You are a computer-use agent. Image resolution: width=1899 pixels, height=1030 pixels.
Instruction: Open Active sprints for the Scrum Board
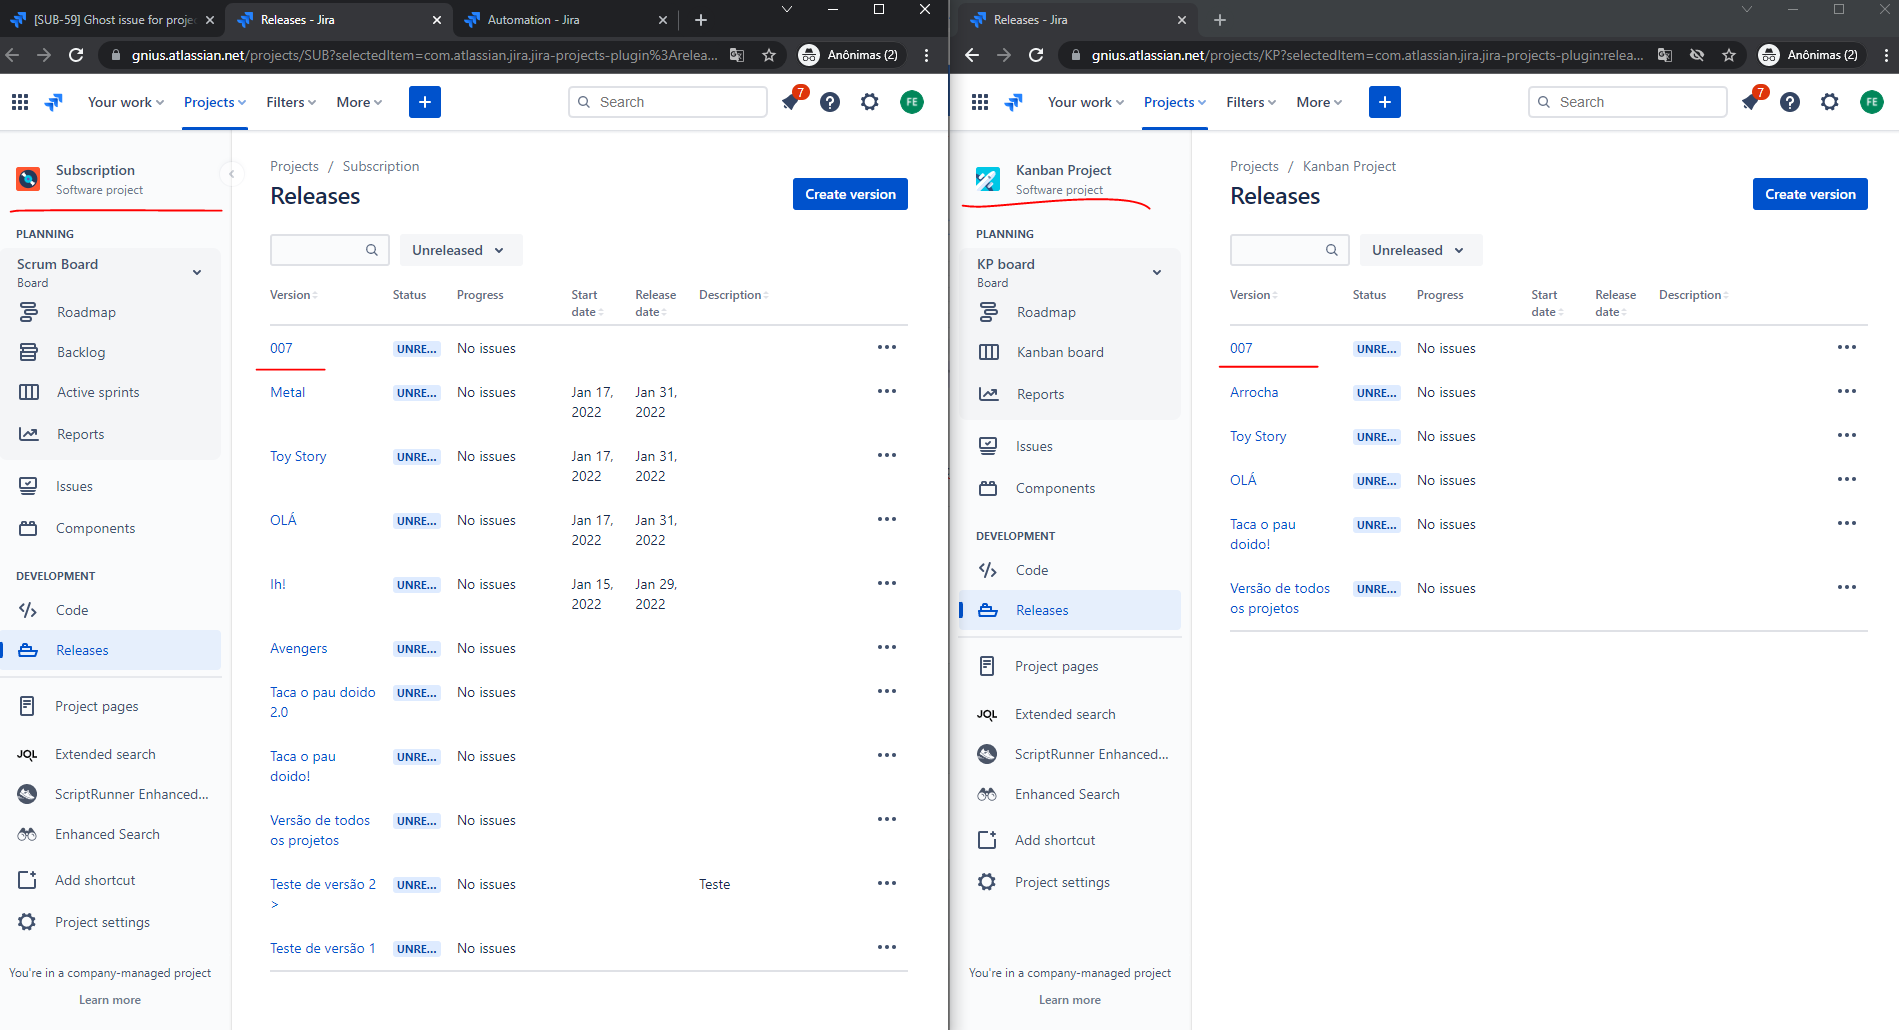[97, 391]
